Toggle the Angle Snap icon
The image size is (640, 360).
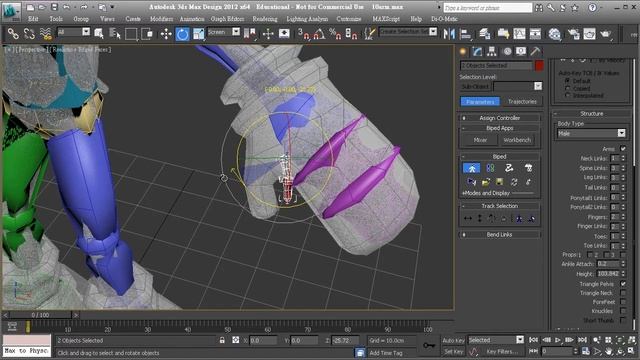point(319,34)
